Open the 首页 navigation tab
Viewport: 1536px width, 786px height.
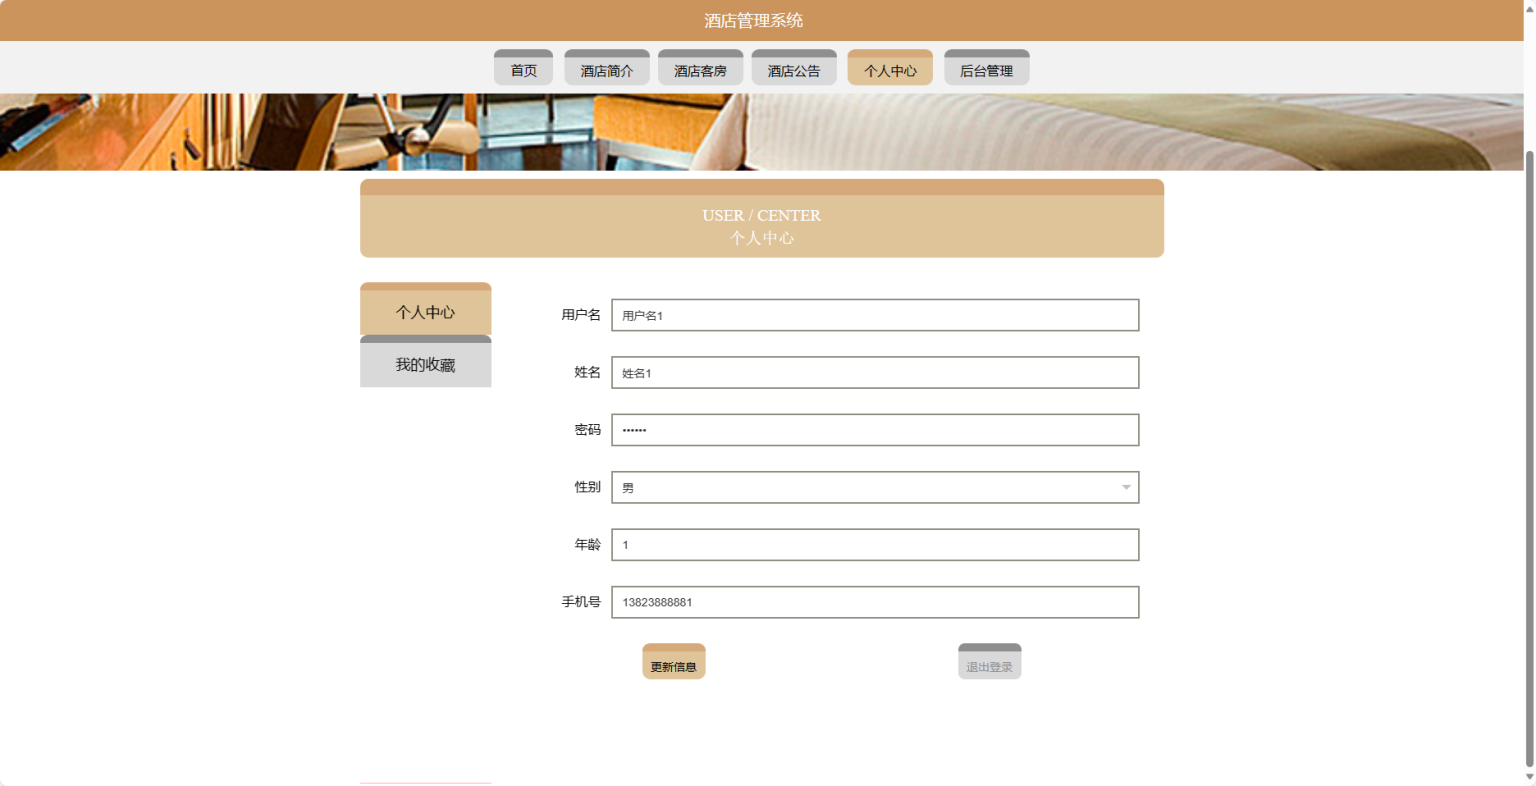[523, 69]
